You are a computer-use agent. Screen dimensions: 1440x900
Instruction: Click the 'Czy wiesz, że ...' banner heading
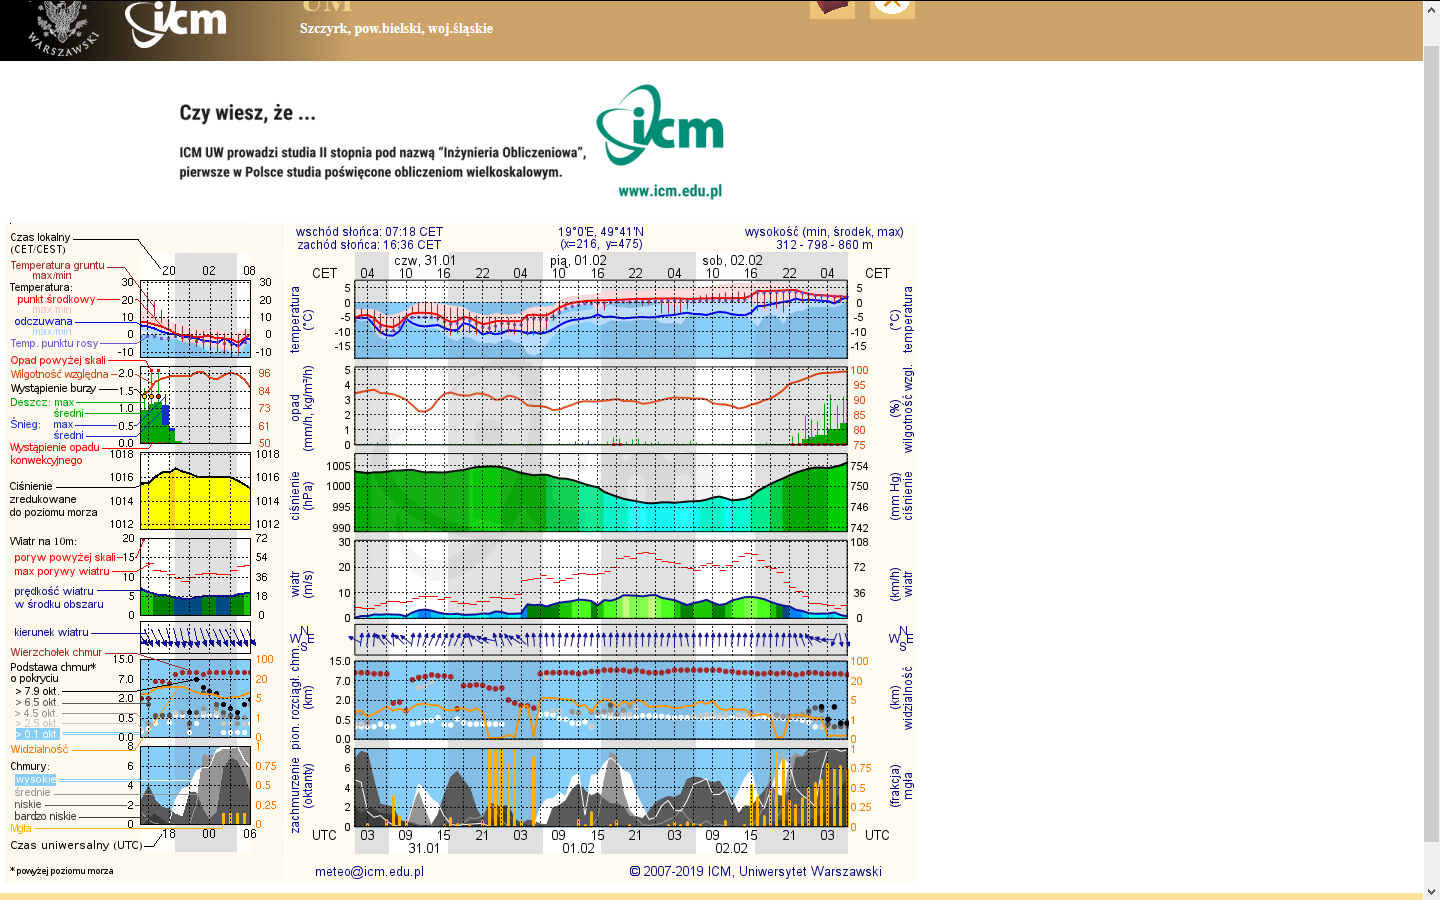[x=247, y=113]
